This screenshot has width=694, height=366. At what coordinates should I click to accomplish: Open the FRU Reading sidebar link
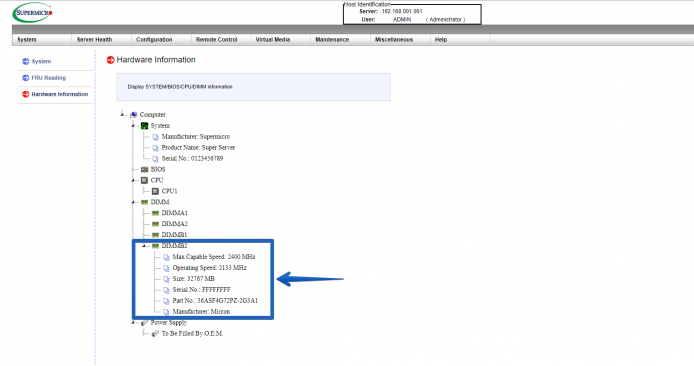pyautogui.click(x=48, y=78)
